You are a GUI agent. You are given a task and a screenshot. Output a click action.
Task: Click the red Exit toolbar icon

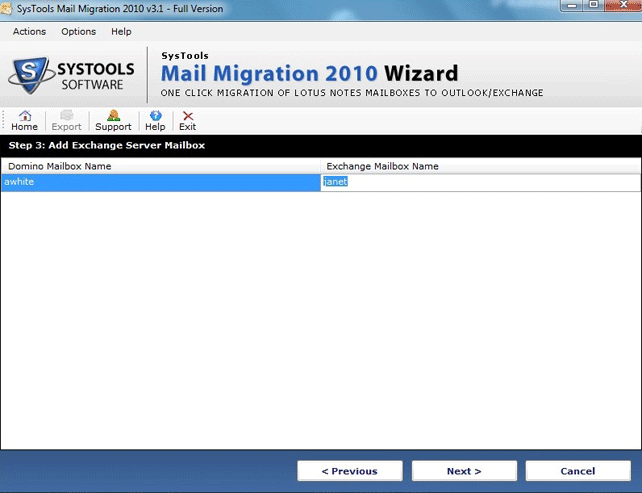click(x=188, y=121)
